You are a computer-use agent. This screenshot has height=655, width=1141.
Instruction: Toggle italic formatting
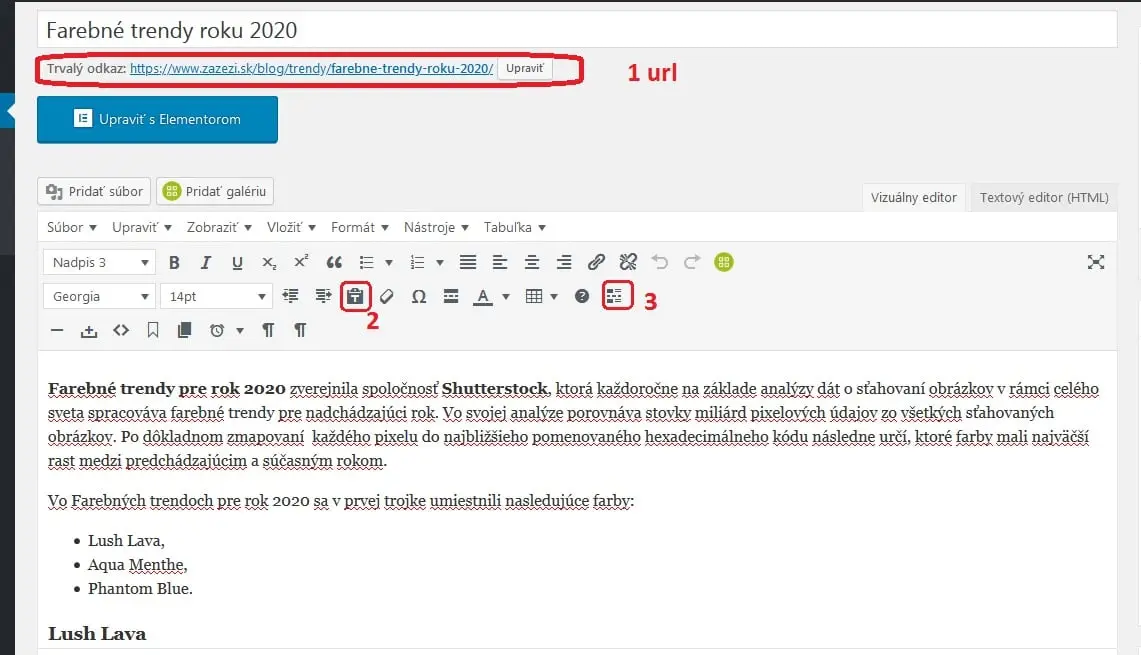point(206,263)
